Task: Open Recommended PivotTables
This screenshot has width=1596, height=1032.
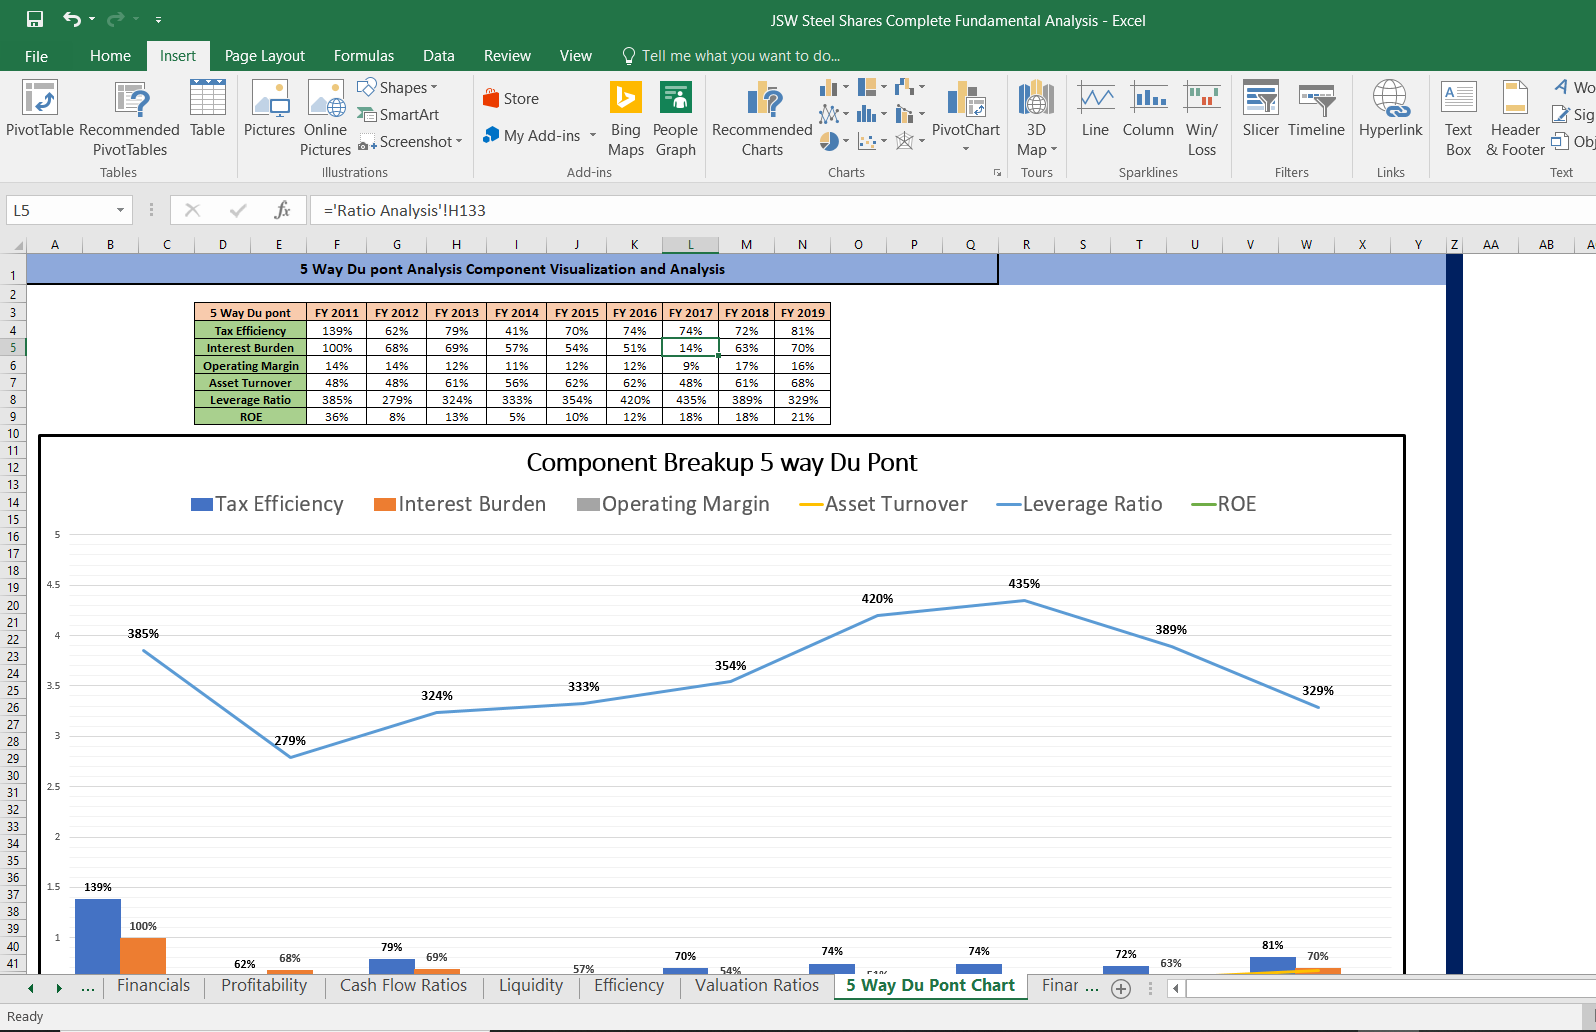Action: tap(130, 119)
